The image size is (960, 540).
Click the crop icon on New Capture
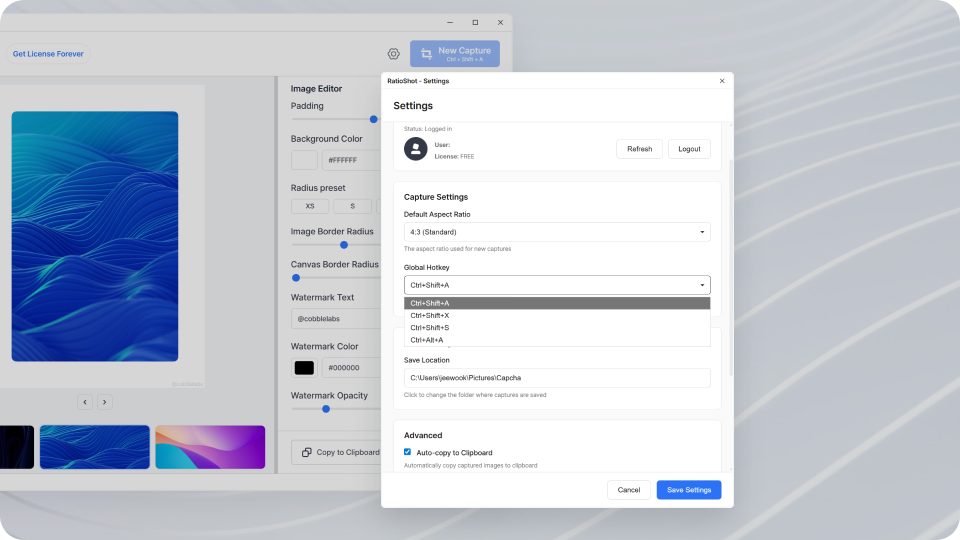(426, 54)
